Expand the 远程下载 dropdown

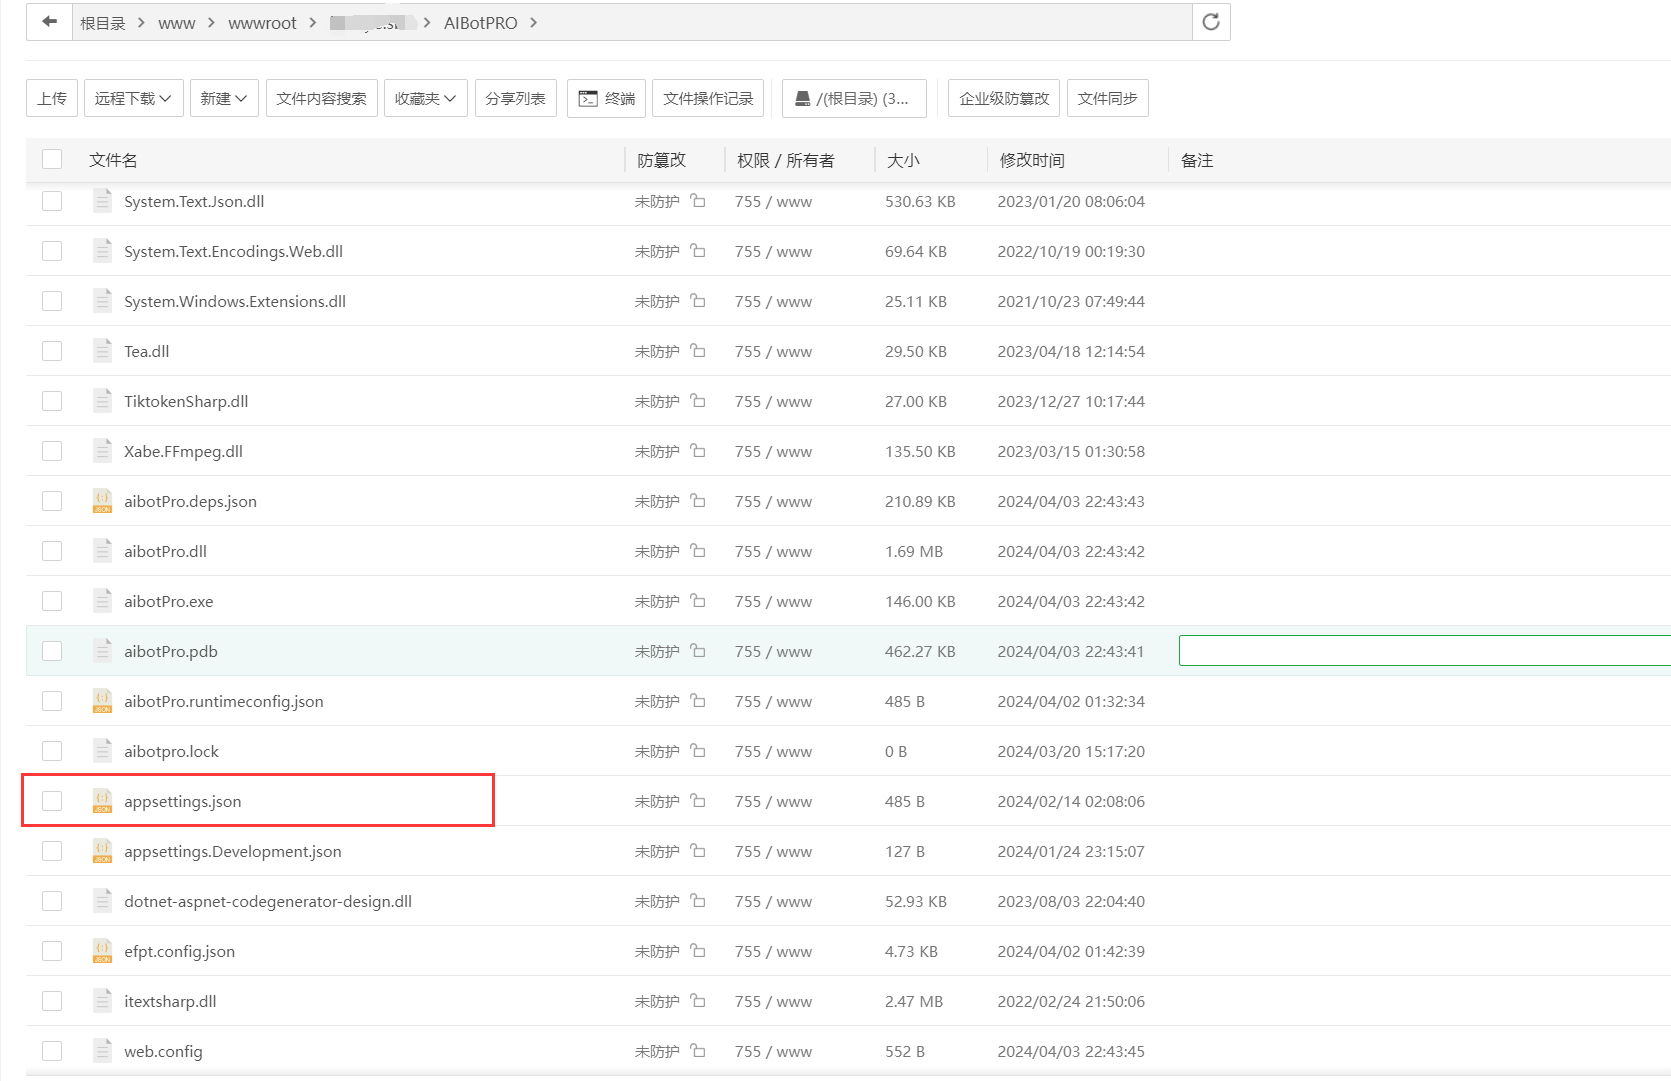[133, 98]
